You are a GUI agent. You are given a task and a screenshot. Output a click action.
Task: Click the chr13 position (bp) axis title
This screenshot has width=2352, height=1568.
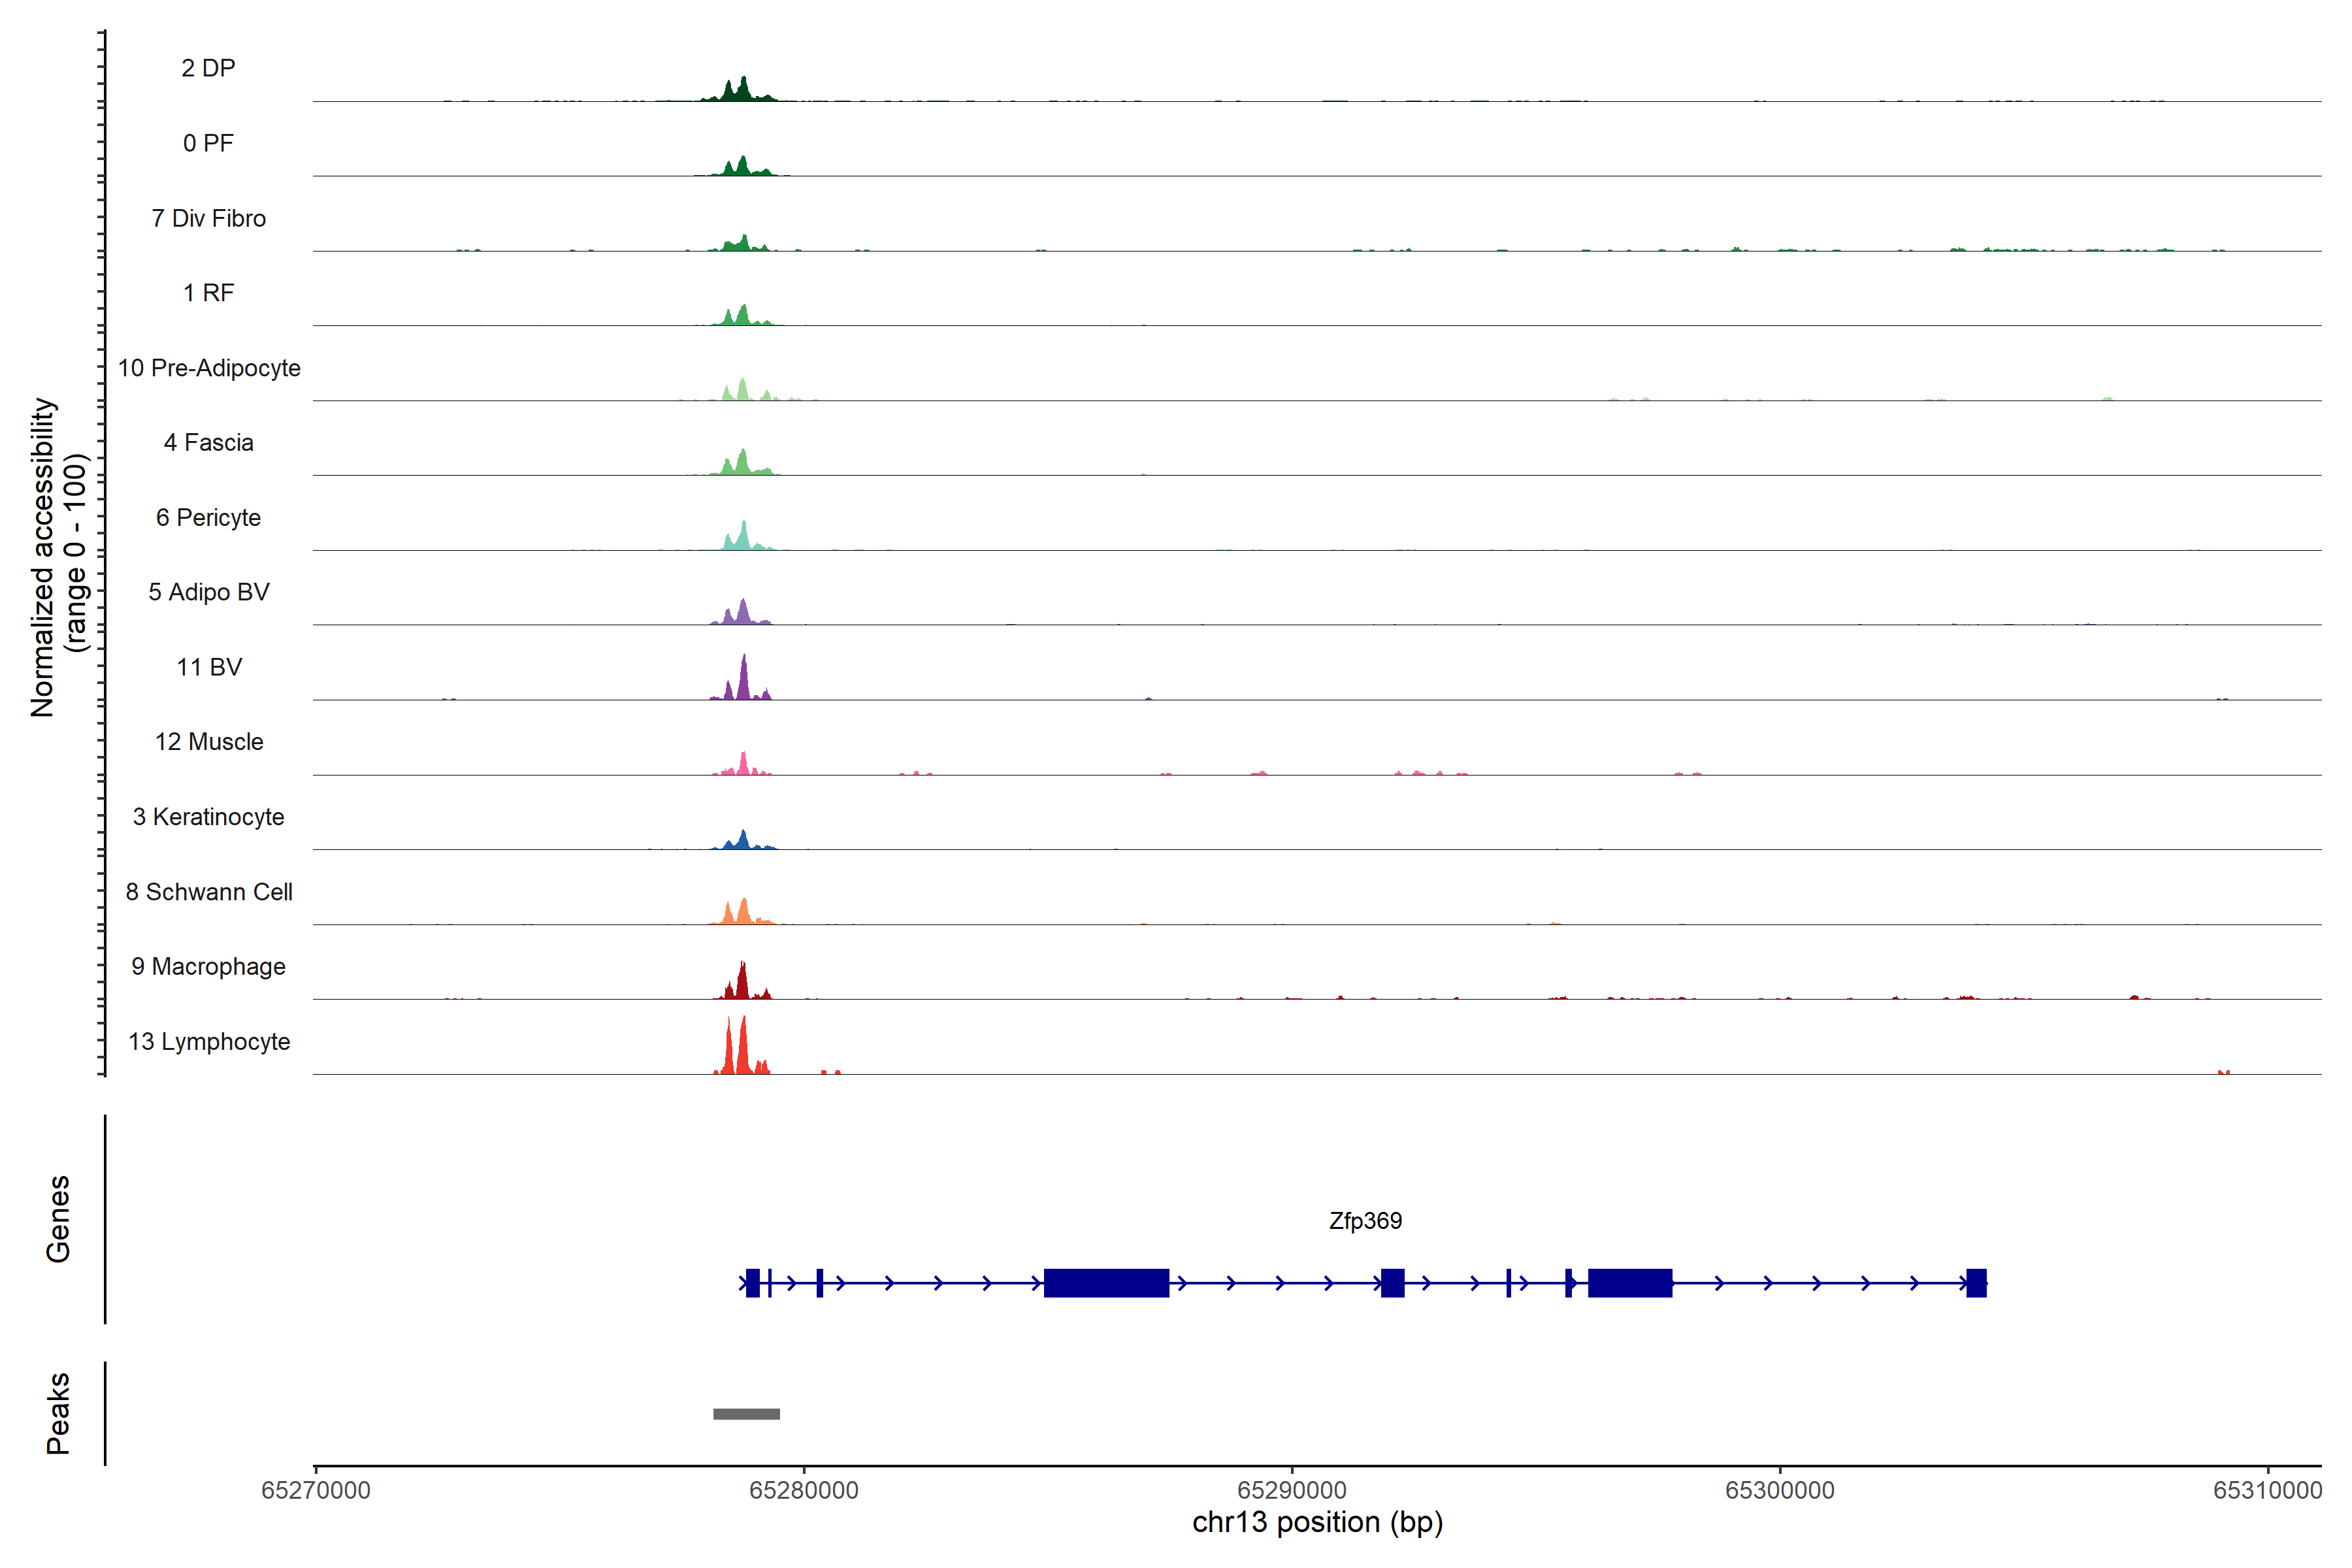[1317, 1523]
